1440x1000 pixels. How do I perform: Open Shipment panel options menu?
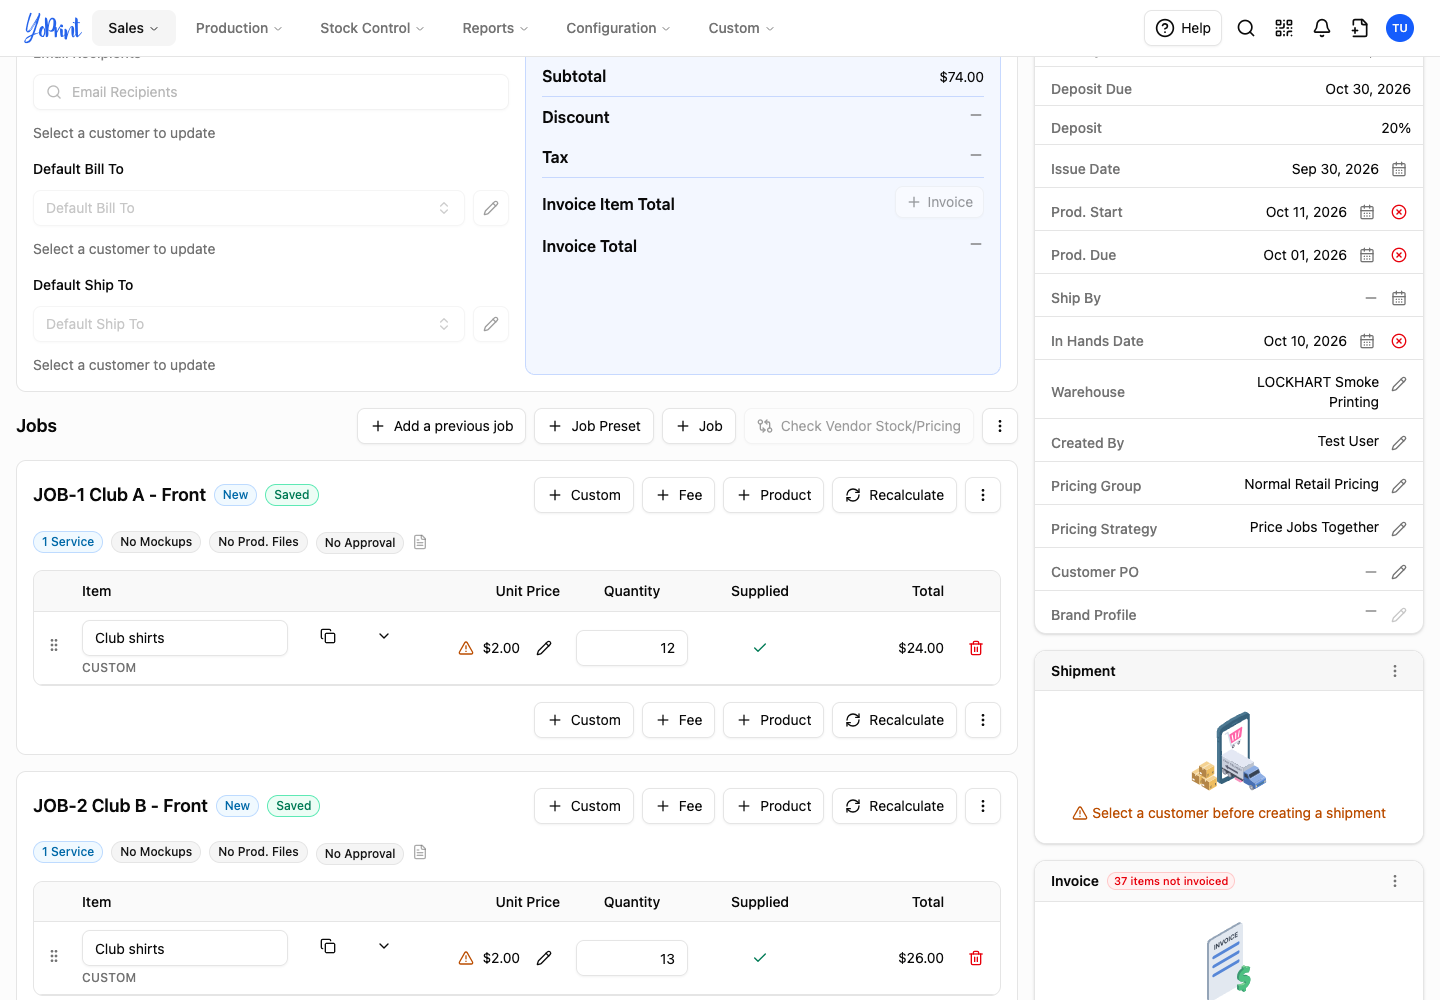[1395, 671]
